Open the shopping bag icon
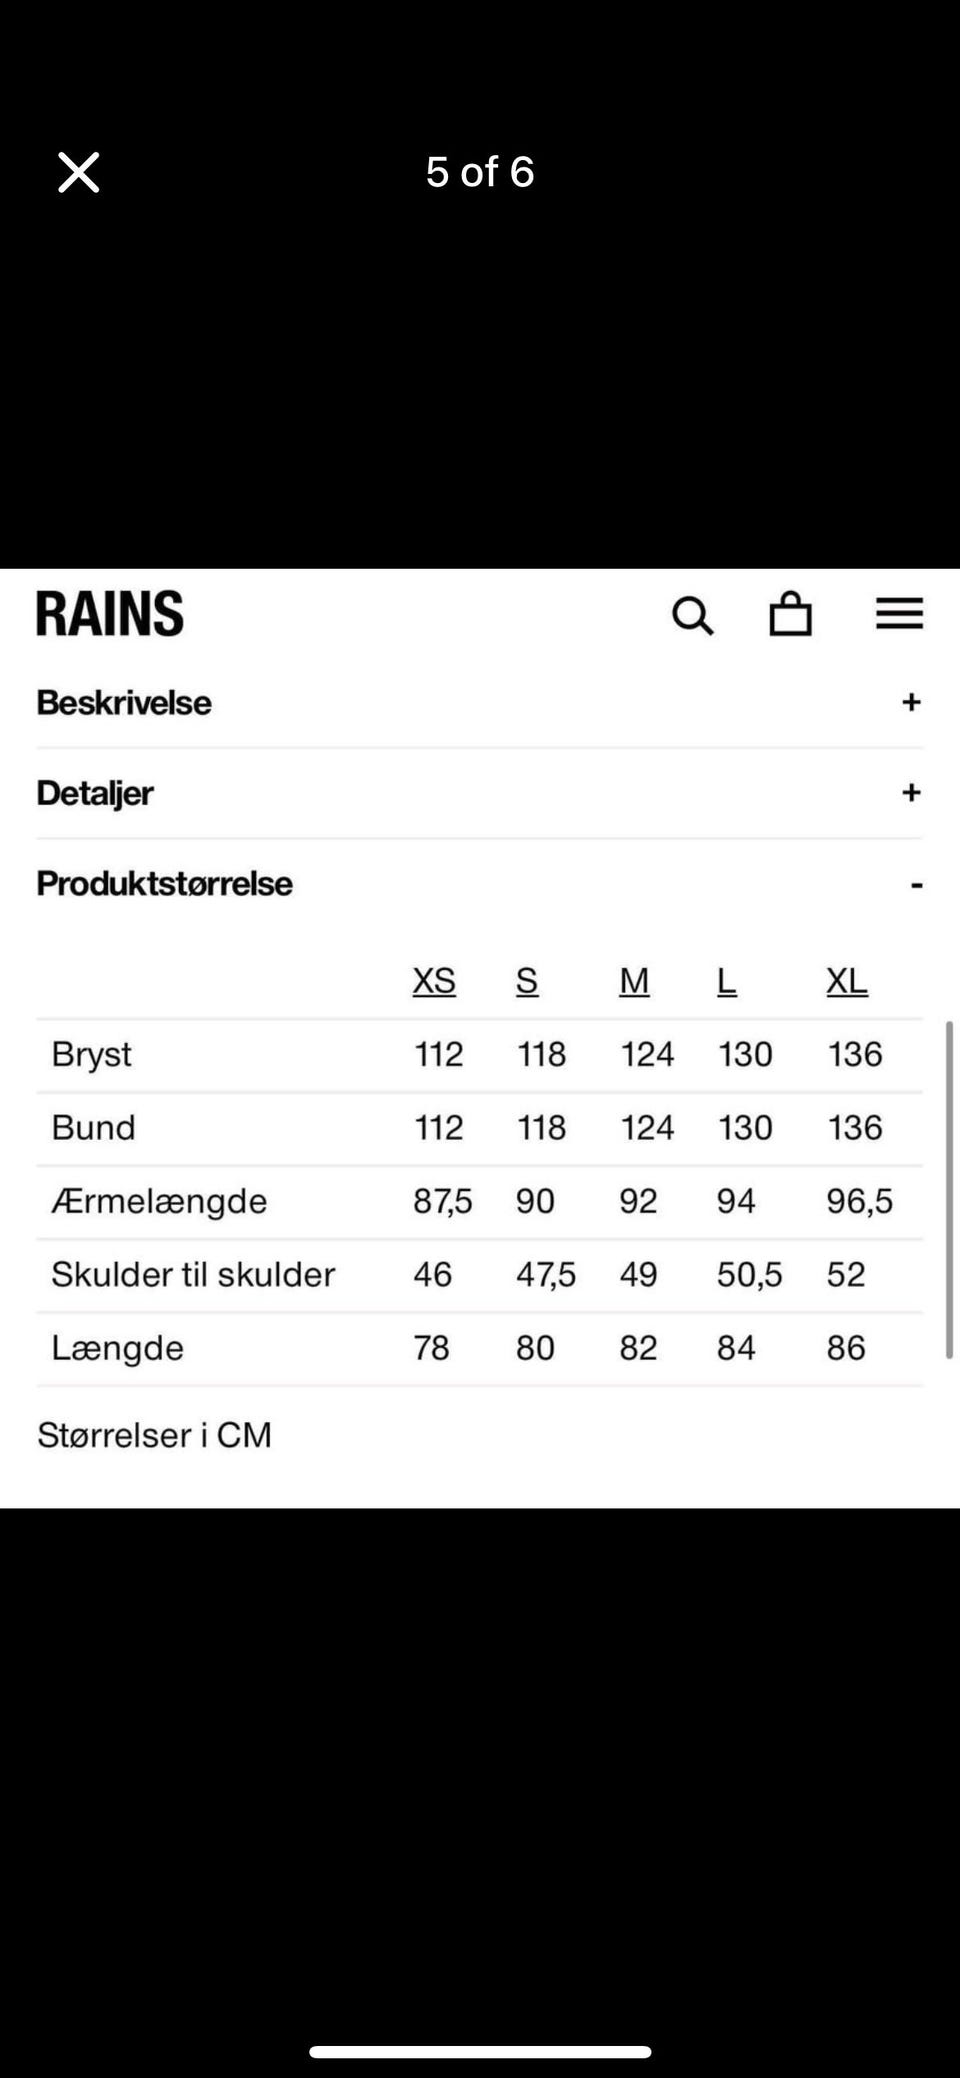Viewport: 960px width, 2078px height. click(790, 614)
